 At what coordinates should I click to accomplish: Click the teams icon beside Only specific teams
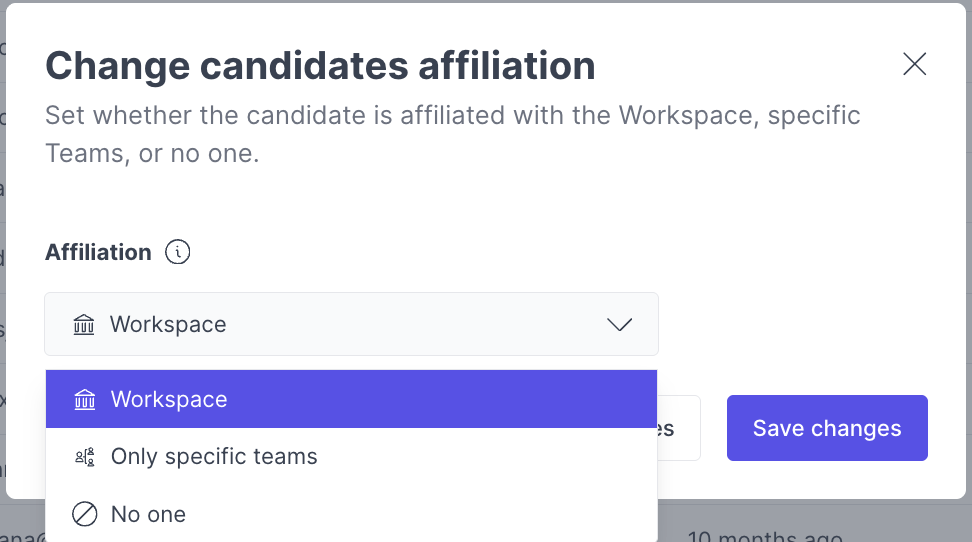click(85, 457)
